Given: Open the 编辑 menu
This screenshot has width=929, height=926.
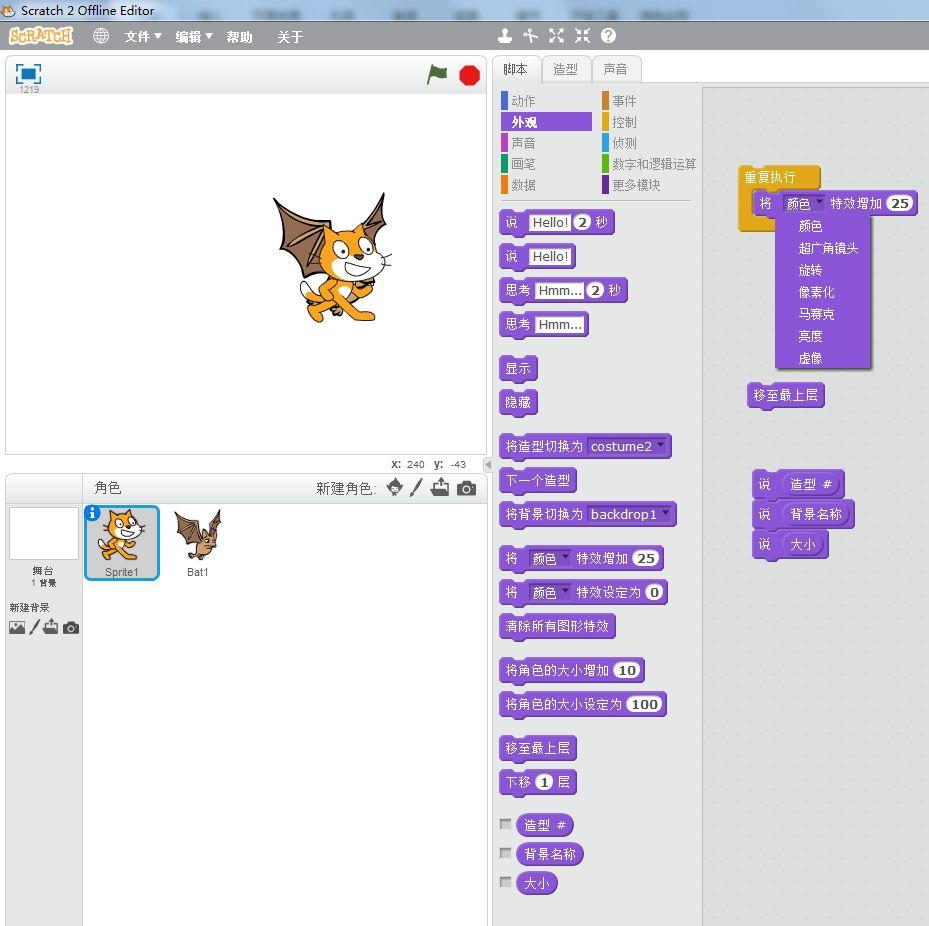Looking at the screenshot, I should 194,37.
